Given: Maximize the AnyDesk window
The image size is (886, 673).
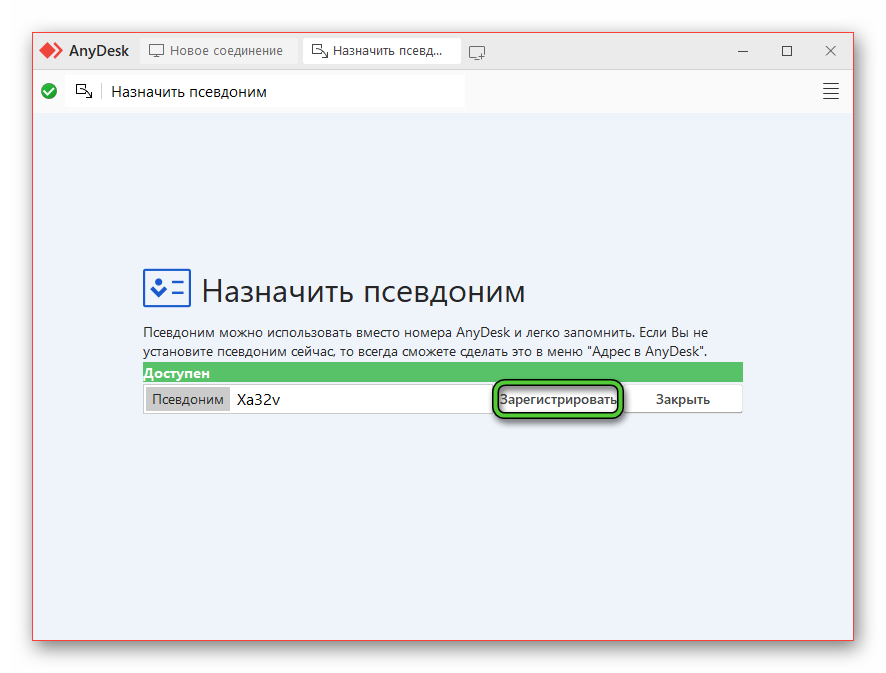Looking at the screenshot, I should point(787,51).
